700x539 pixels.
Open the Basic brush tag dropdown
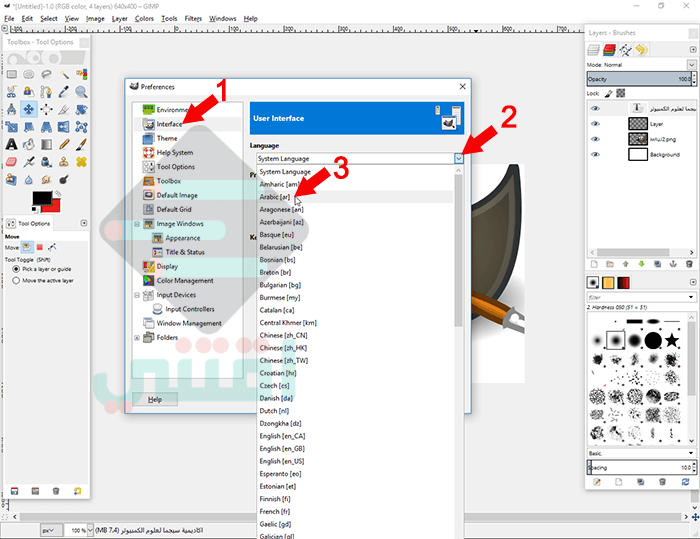[691, 453]
